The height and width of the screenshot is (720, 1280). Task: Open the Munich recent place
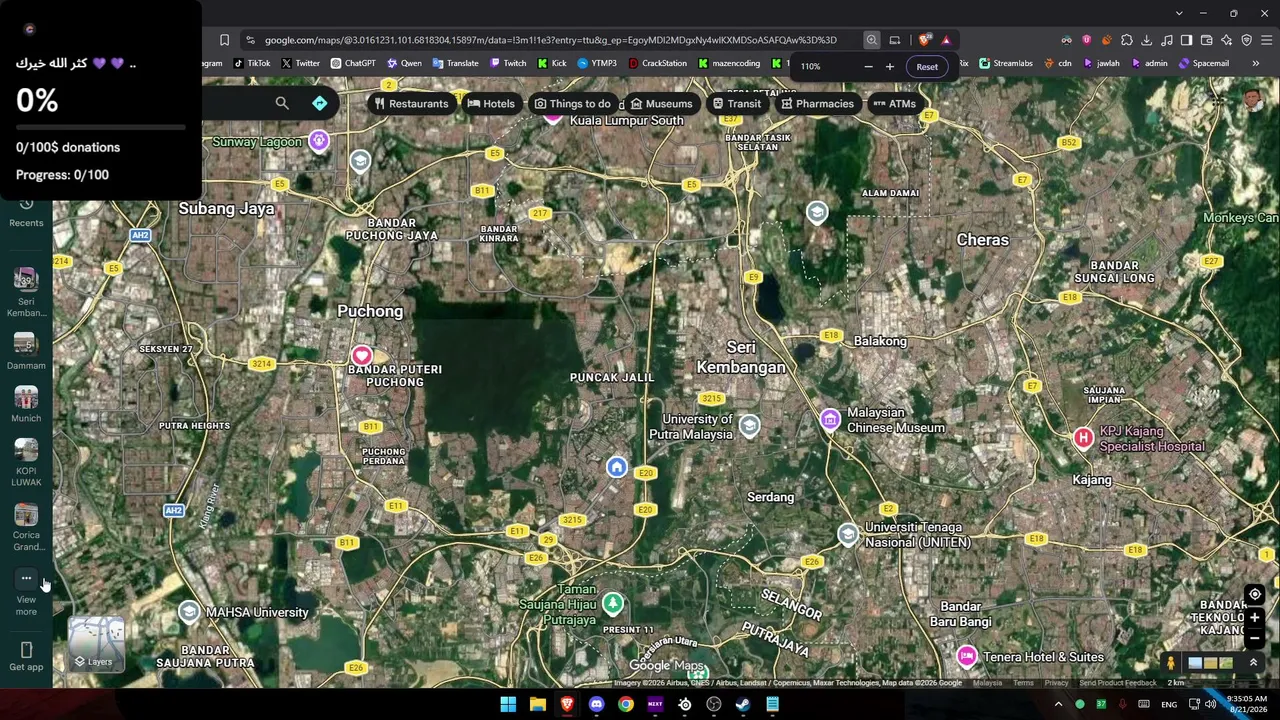tap(26, 404)
